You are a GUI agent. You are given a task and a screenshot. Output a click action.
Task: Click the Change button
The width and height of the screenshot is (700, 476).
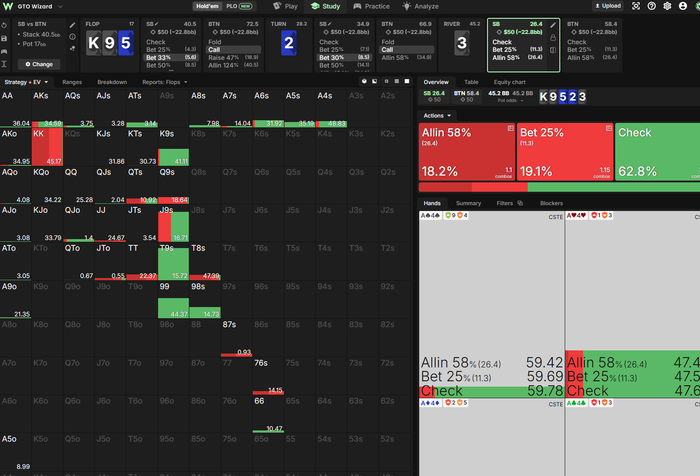(39, 64)
